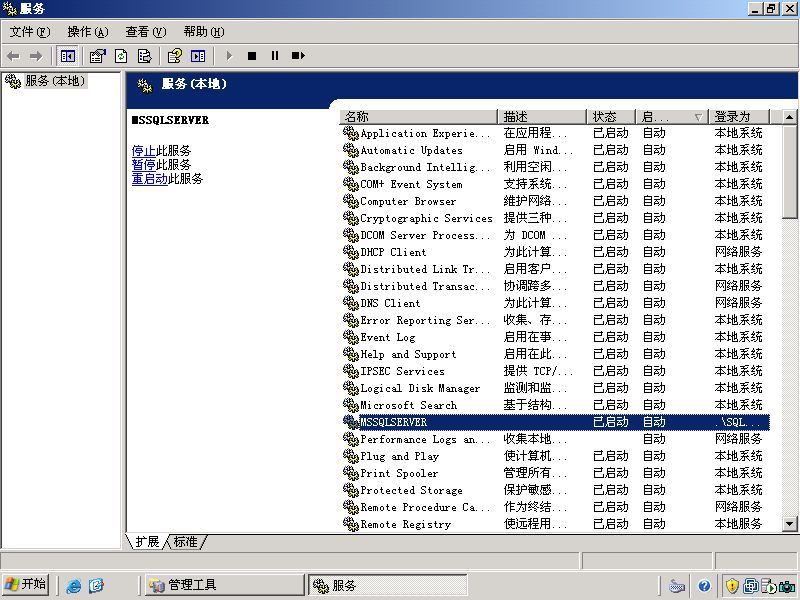The width and height of the screenshot is (800, 600).
Task: Click the Export List toolbar icon
Action: (144, 56)
